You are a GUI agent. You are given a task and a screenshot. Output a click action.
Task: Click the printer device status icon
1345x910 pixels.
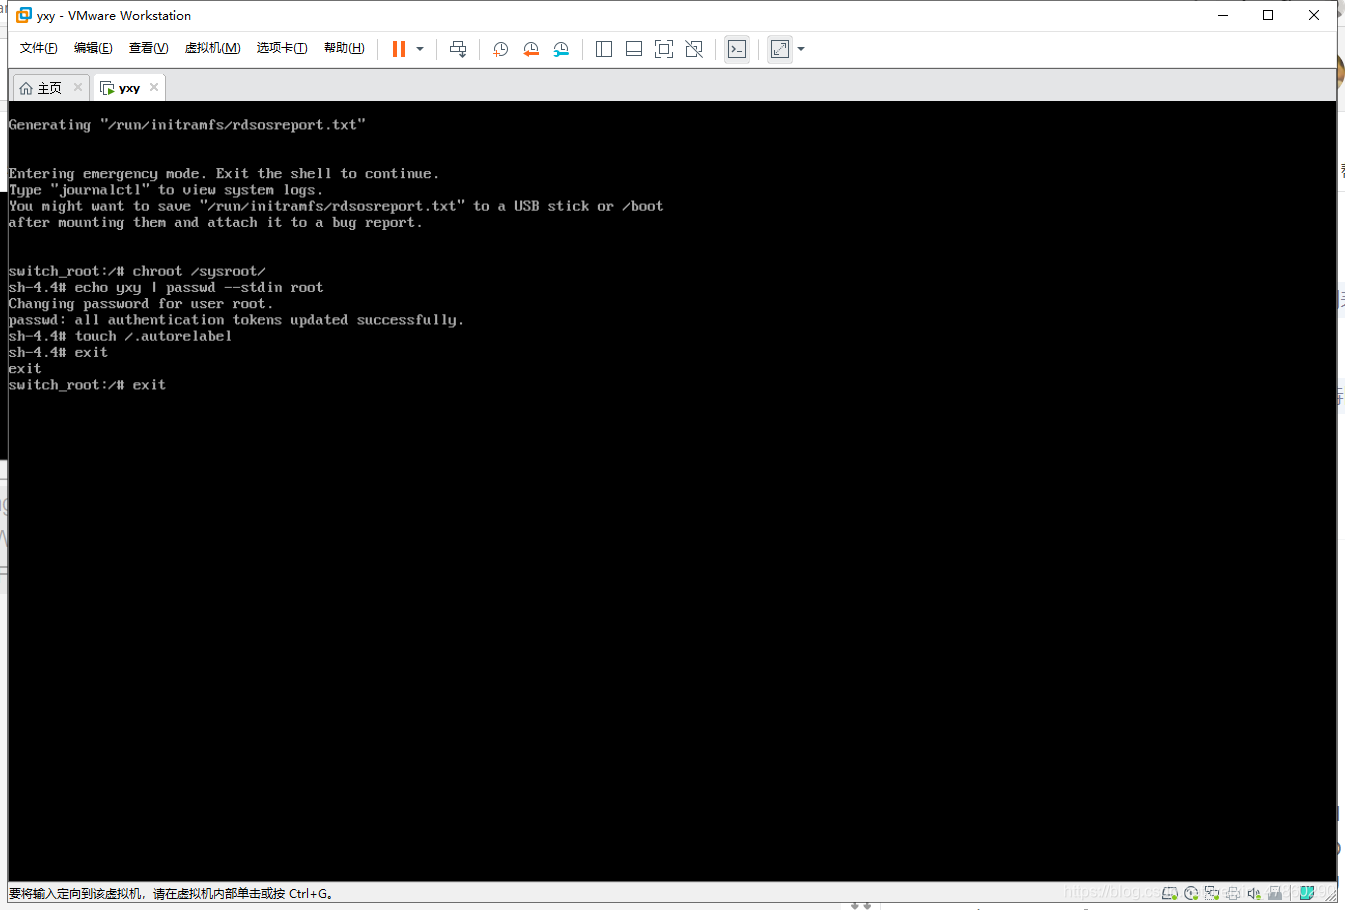tap(1233, 893)
